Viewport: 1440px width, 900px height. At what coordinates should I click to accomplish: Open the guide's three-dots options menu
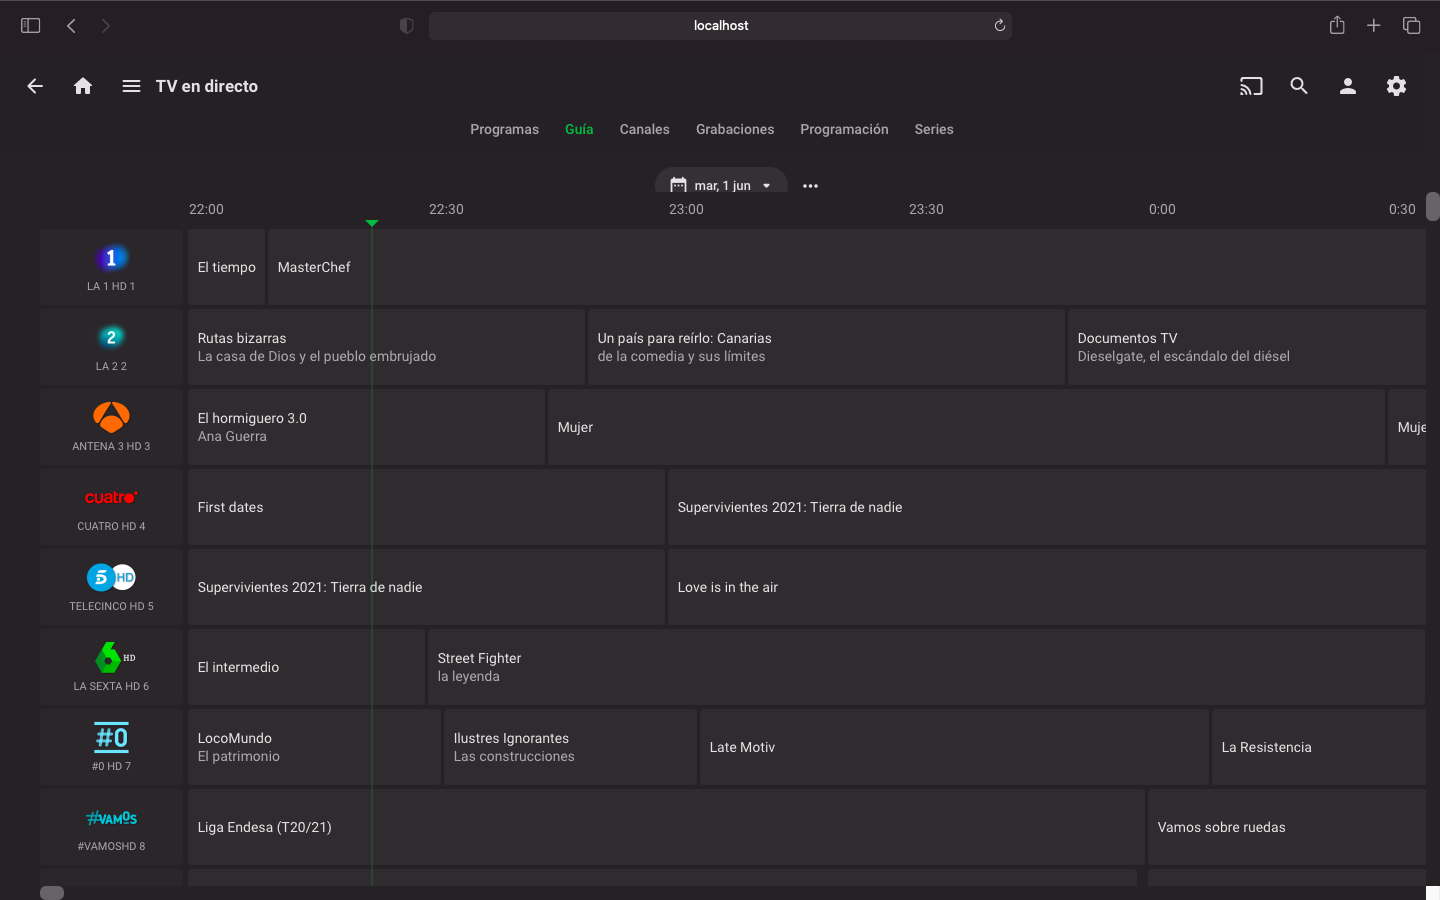(810, 186)
